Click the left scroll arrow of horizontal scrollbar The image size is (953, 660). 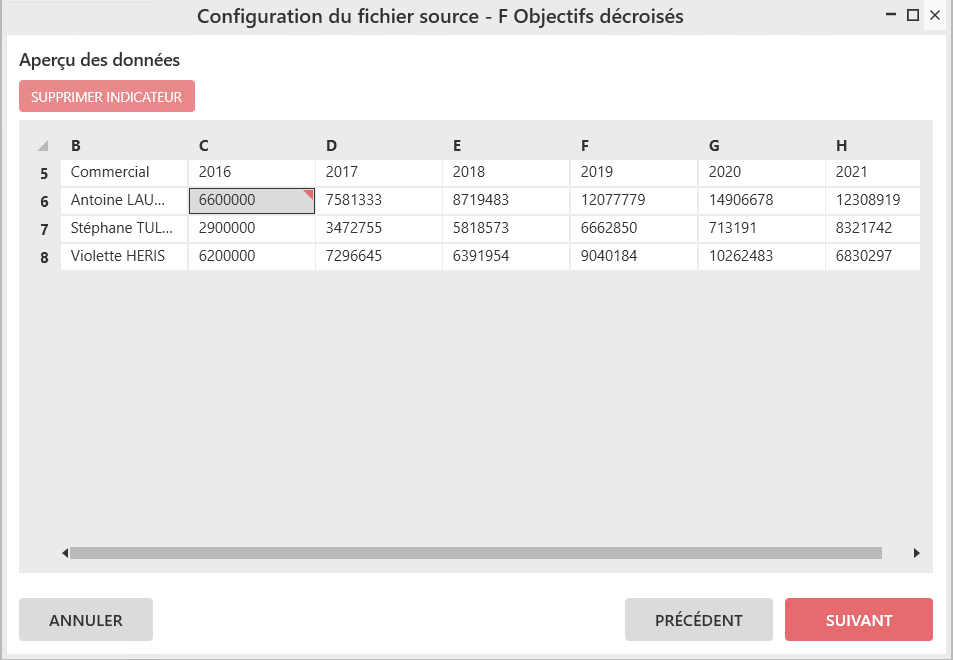coord(65,553)
